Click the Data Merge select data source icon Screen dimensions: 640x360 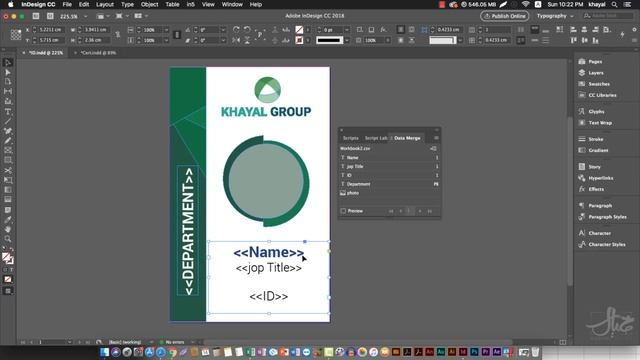(x=433, y=149)
